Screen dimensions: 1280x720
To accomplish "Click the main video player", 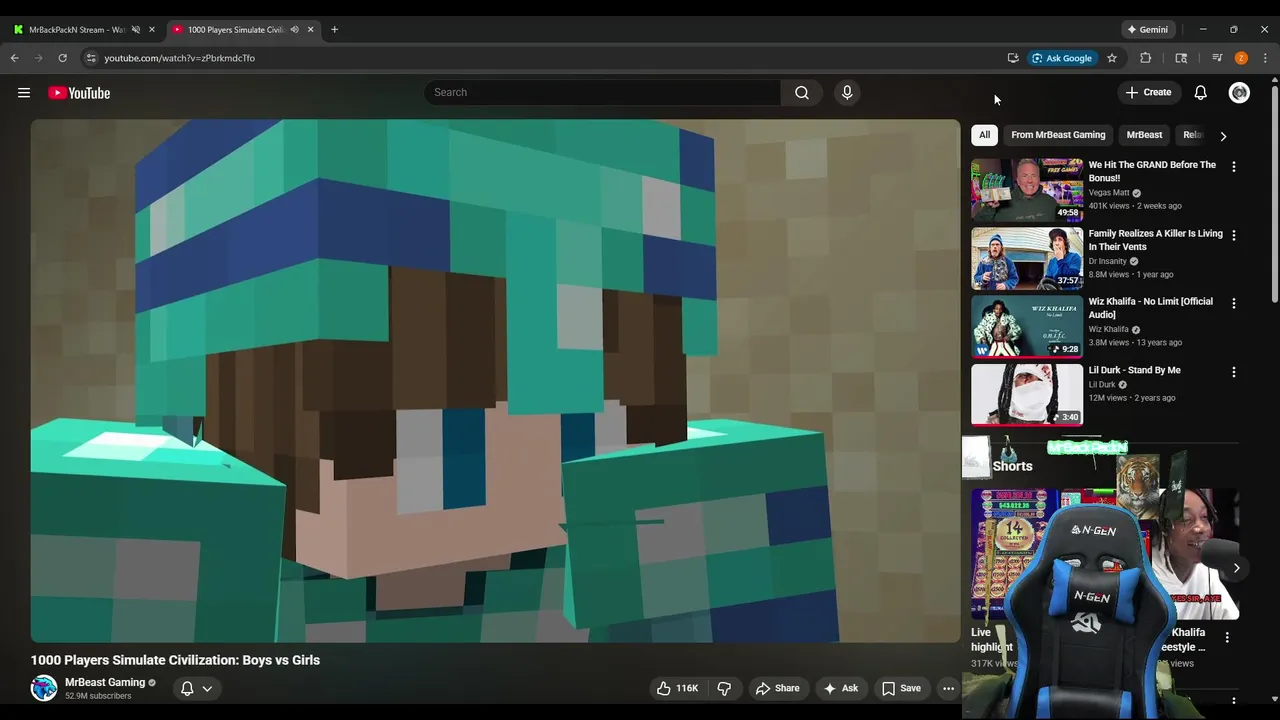I will coord(495,381).
